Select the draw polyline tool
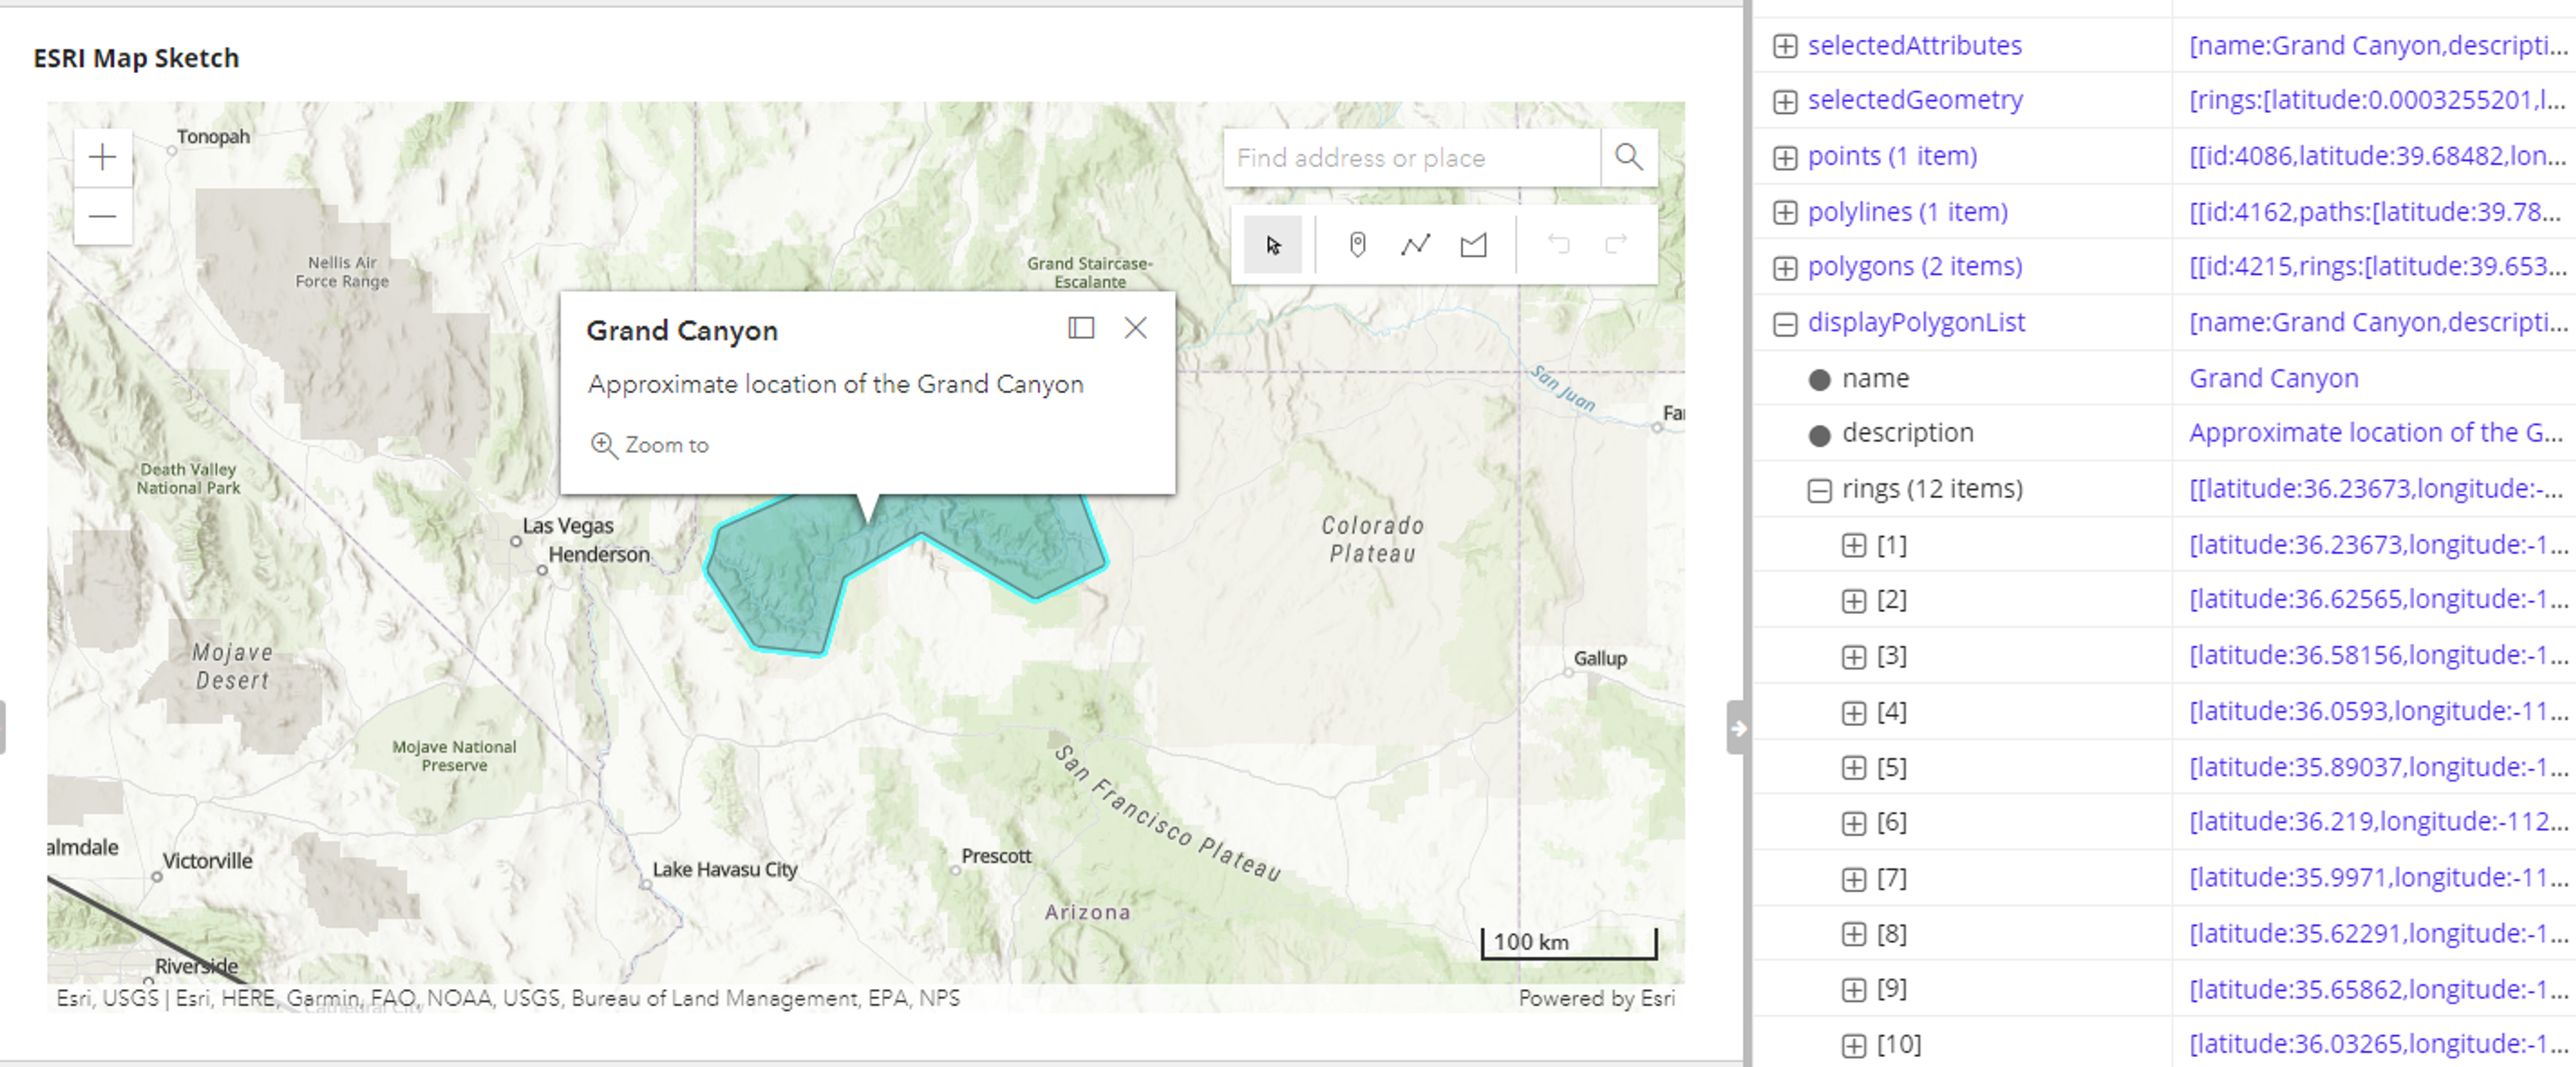2576x1067 pixels. click(1415, 245)
